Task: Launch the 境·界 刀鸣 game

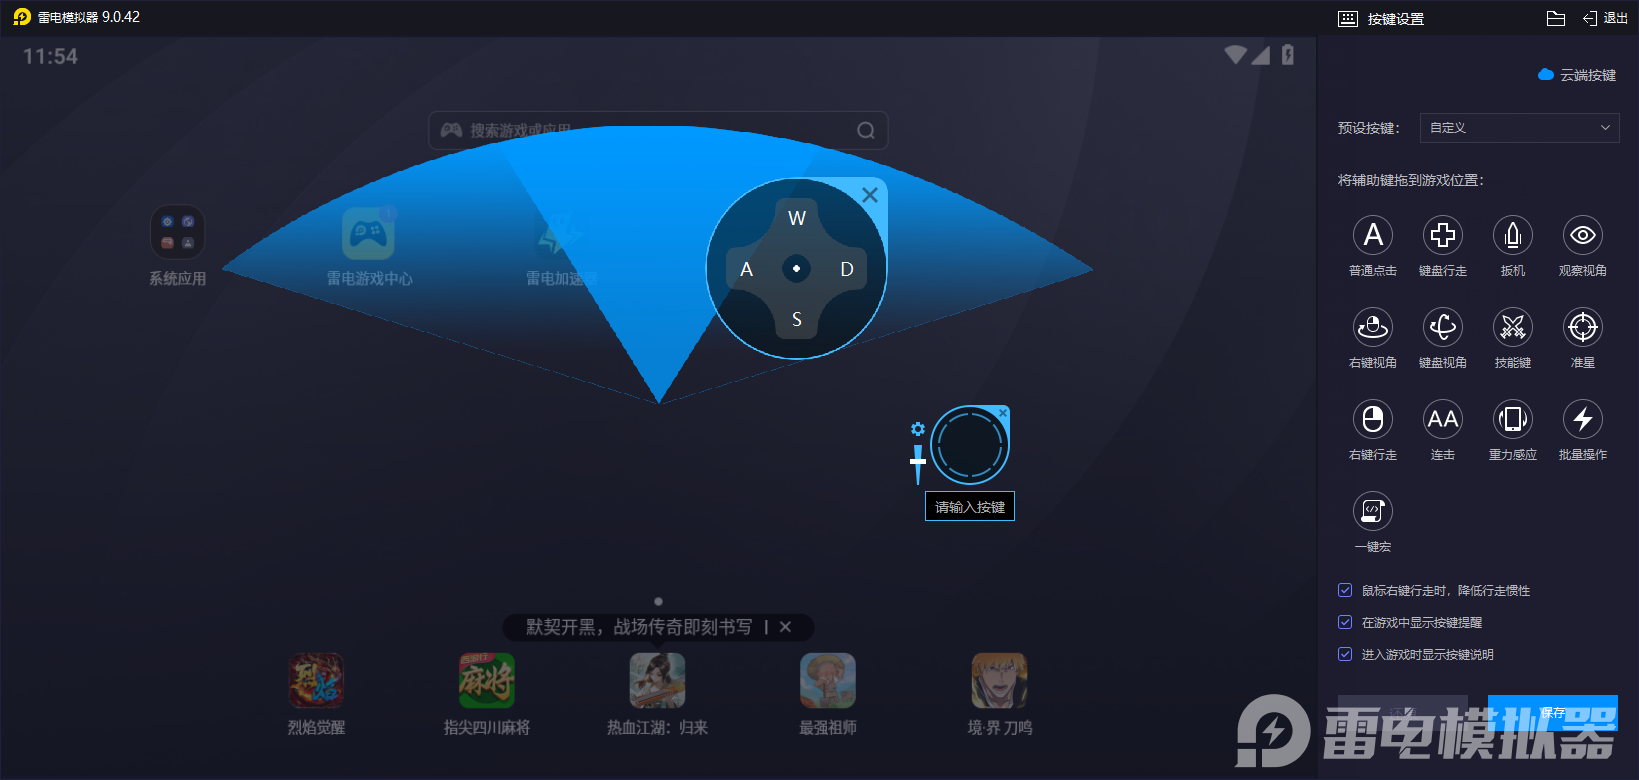Action: (x=999, y=680)
